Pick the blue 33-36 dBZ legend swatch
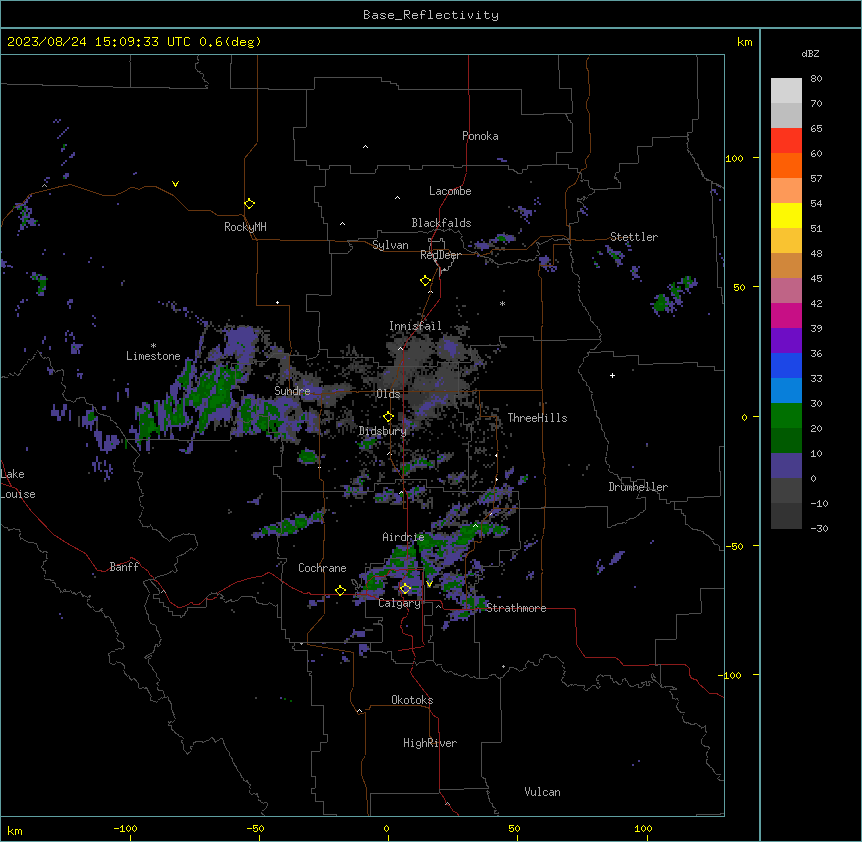This screenshot has width=862, height=842. (786, 365)
